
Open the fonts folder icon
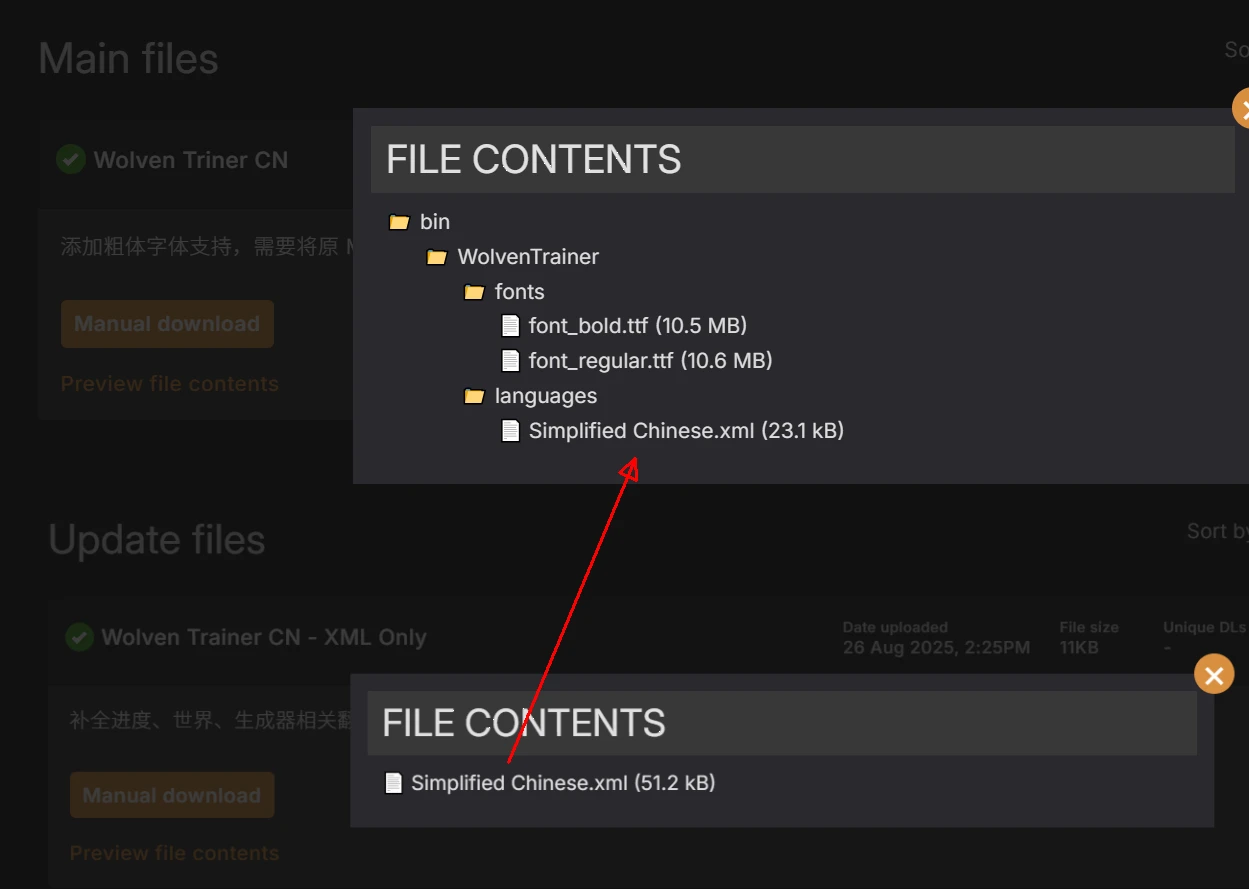pyautogui.click(x=474, y=291)
